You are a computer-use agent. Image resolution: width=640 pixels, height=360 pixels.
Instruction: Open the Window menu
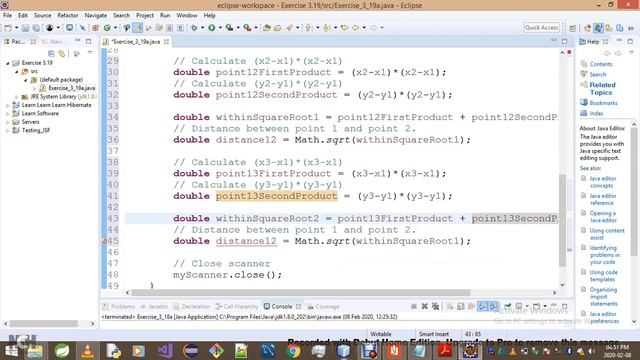(187, 15)
